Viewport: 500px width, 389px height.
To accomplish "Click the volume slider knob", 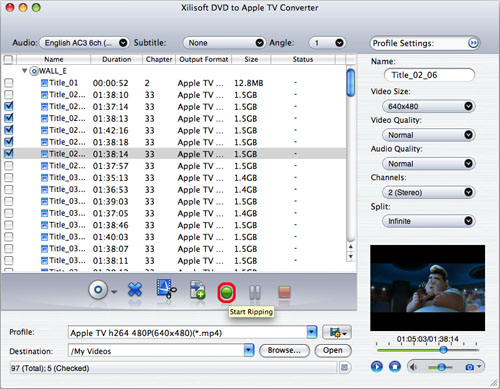I will click(x=441, y=367).
